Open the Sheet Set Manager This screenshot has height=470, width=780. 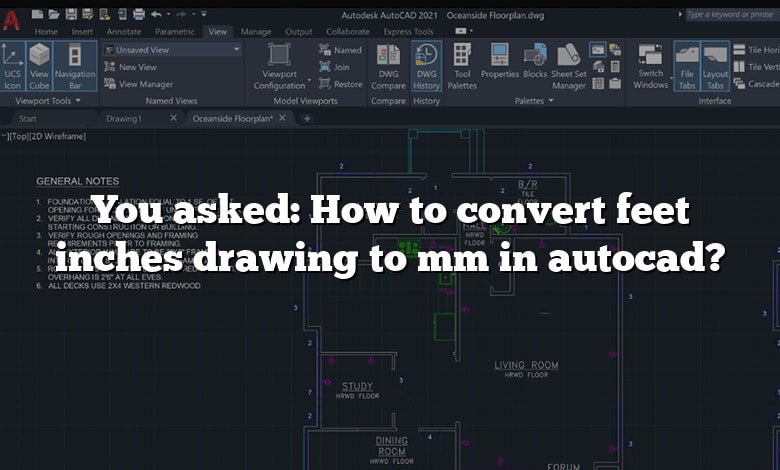point(569,66)
